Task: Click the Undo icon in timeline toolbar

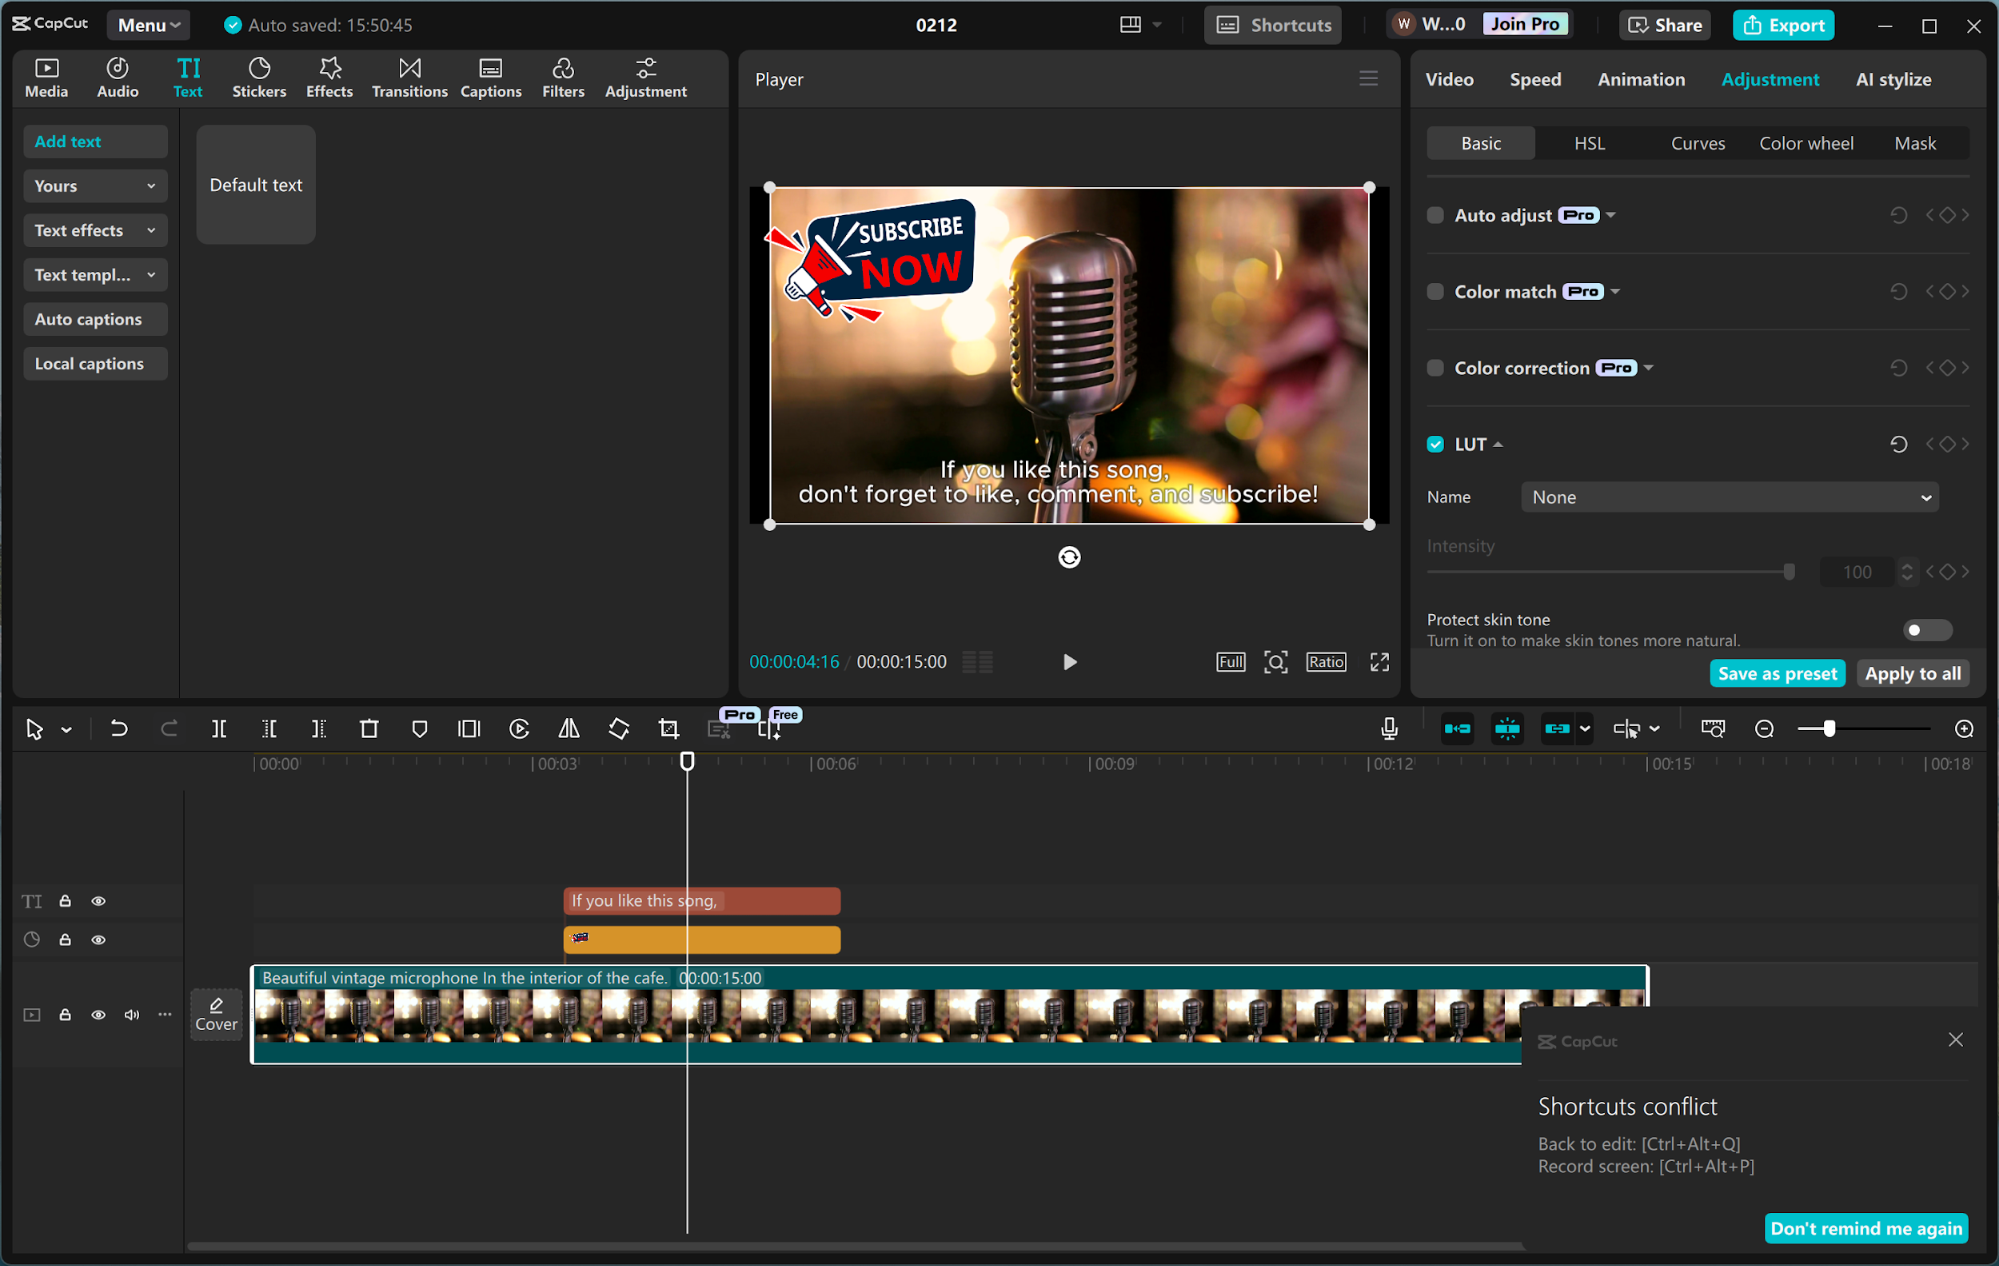Action: click(118, 729)
